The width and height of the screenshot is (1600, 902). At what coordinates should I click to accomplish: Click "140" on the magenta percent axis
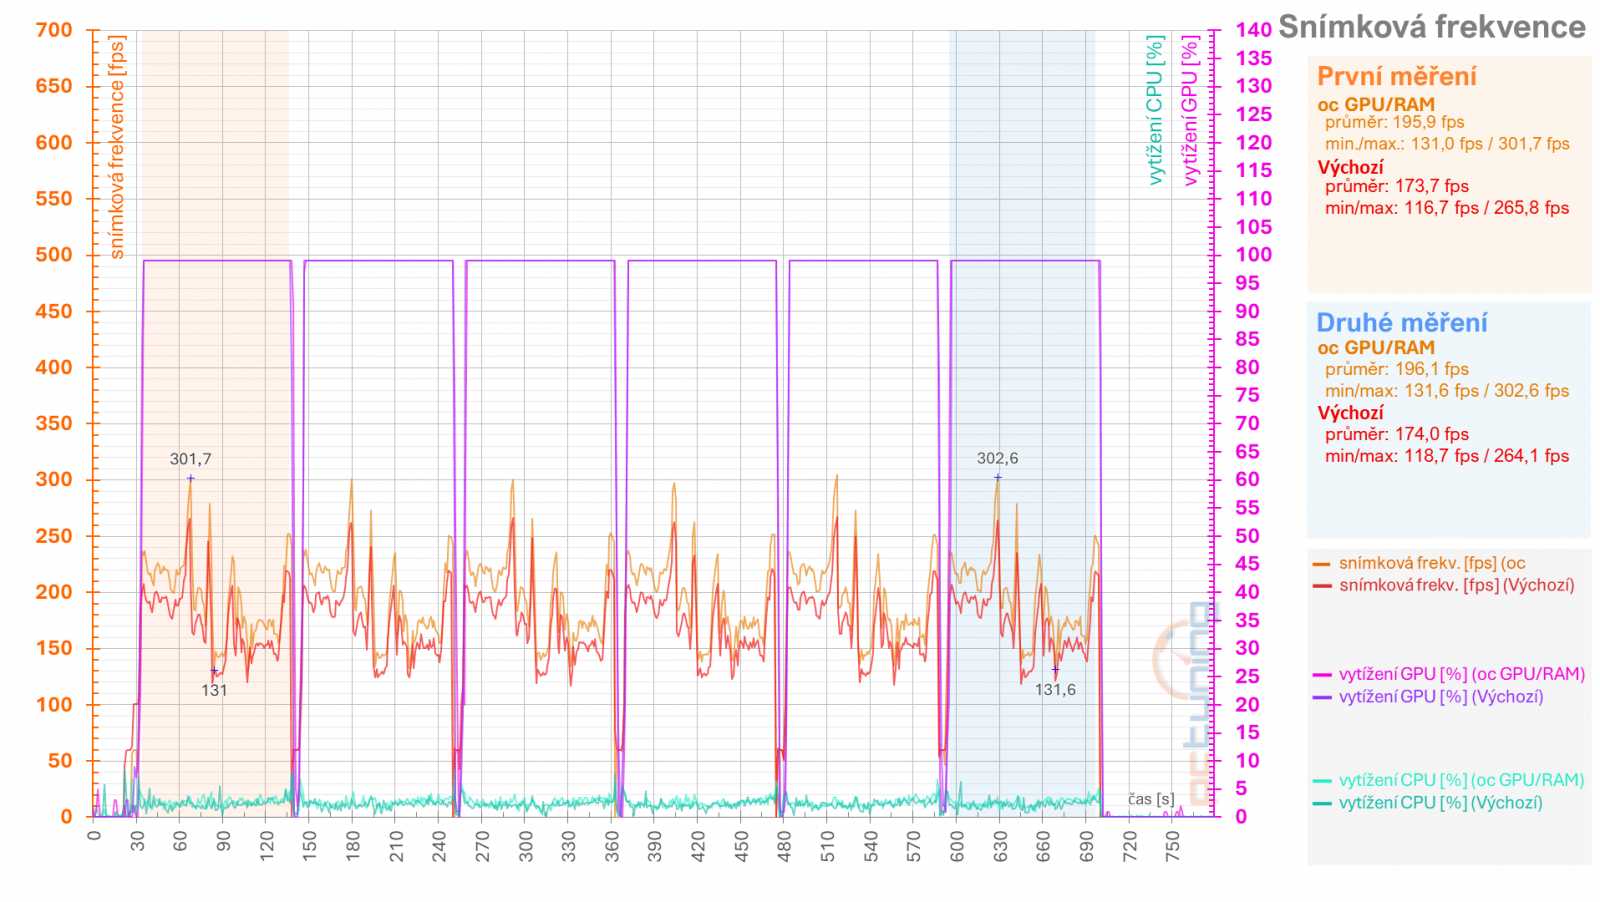[x=1253, y=30]
